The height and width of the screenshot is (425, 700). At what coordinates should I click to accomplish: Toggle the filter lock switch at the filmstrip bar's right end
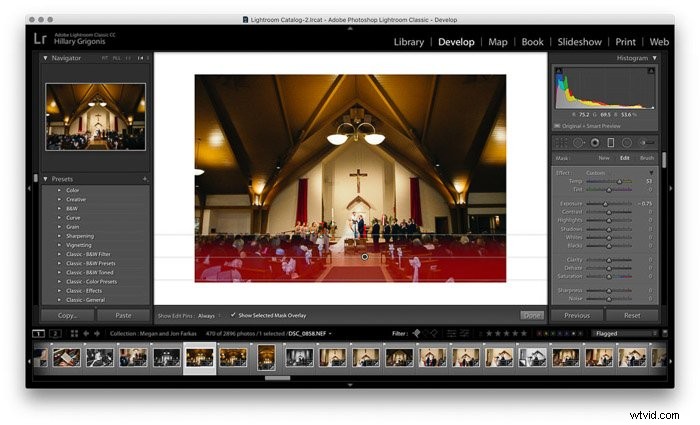665,333
